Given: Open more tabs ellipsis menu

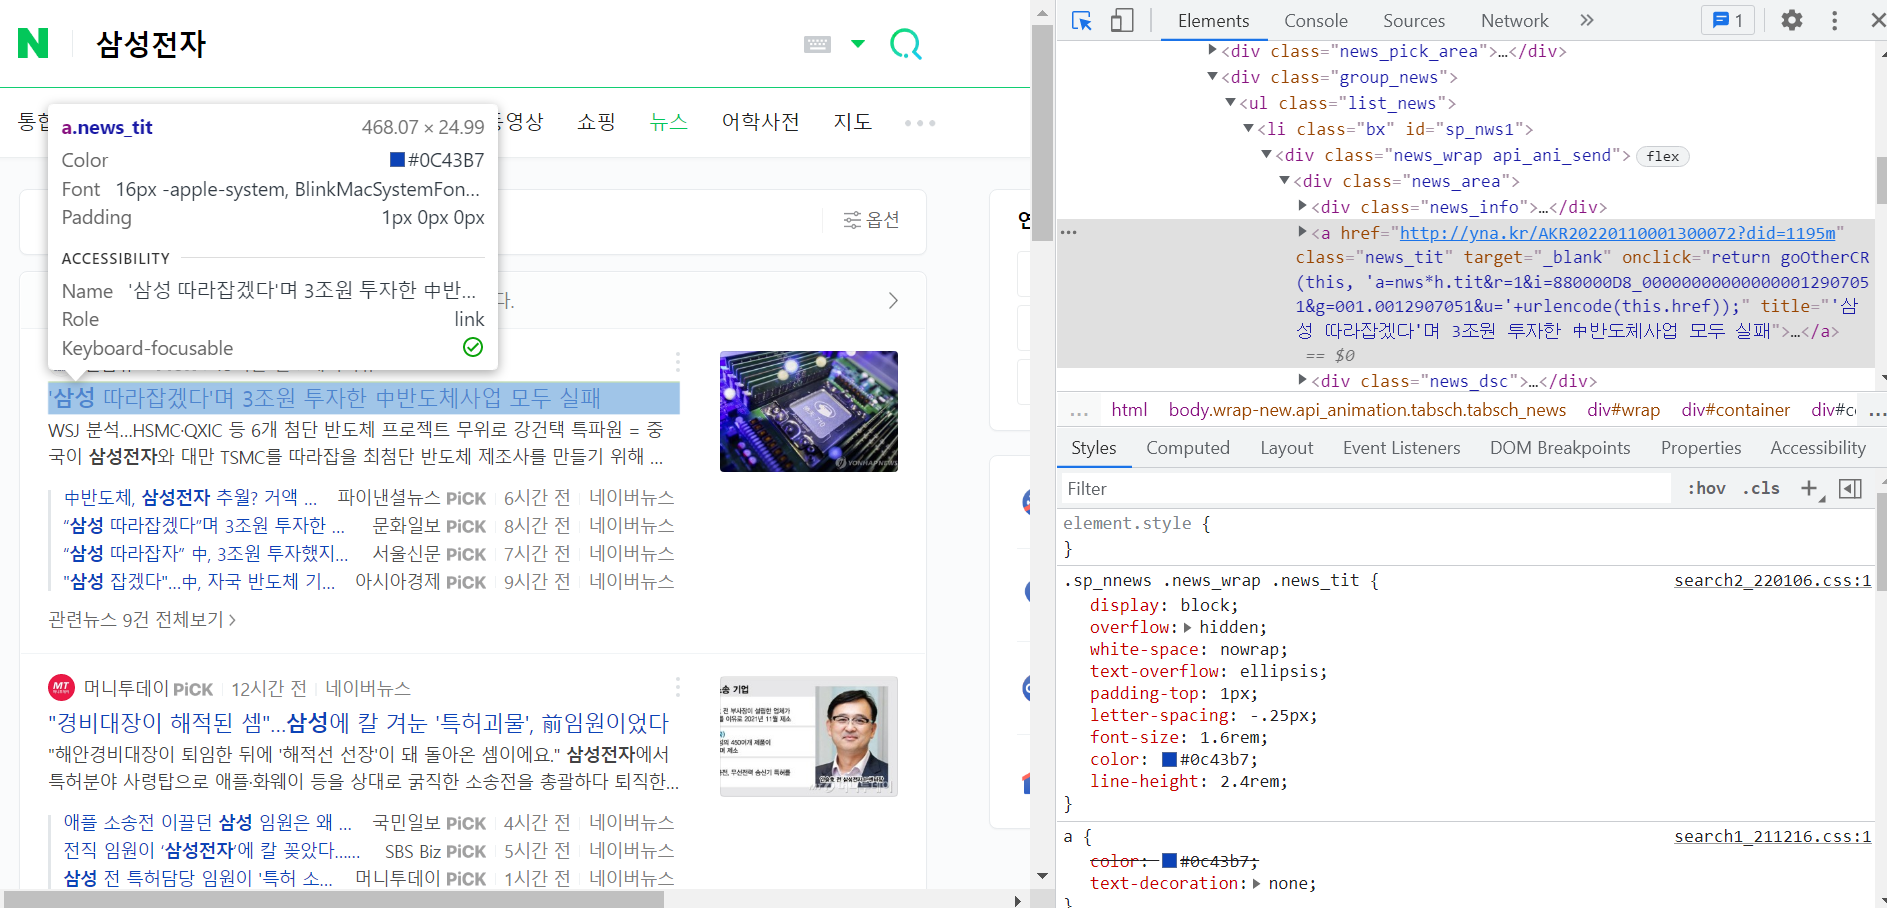Looking at the screenshot, I should coord(920,123).
